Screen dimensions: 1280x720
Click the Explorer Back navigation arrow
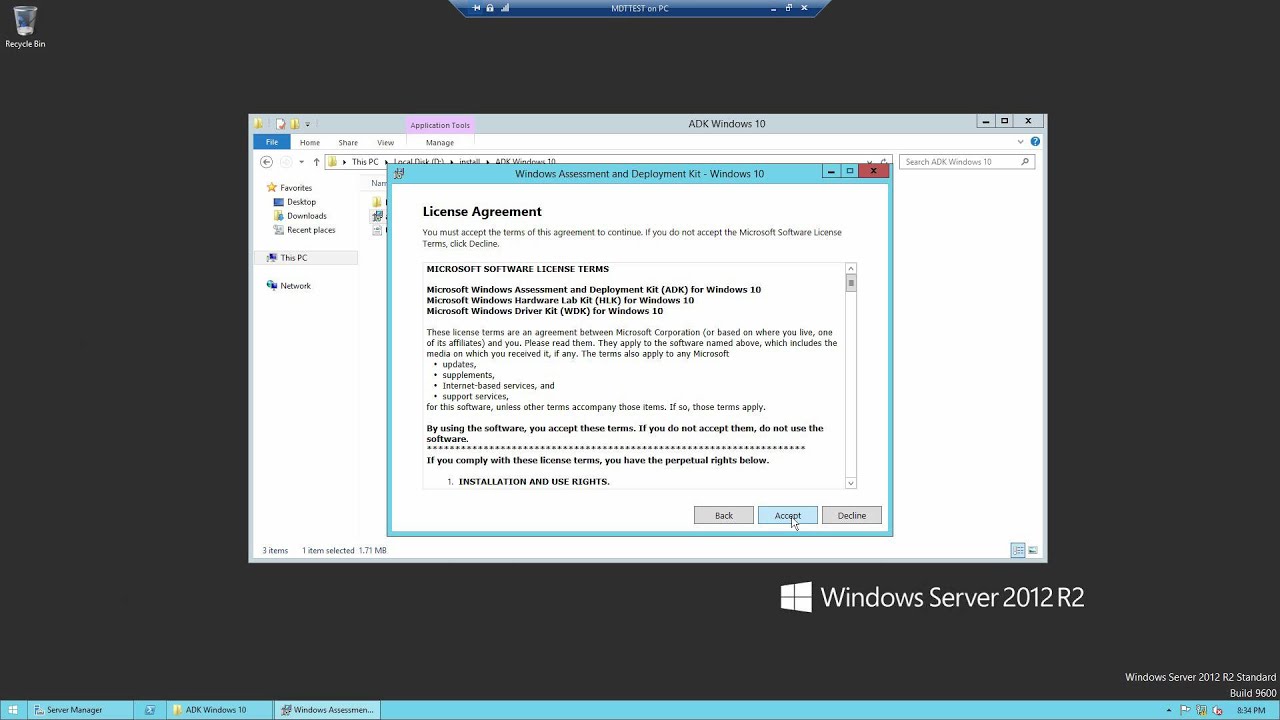266,162
